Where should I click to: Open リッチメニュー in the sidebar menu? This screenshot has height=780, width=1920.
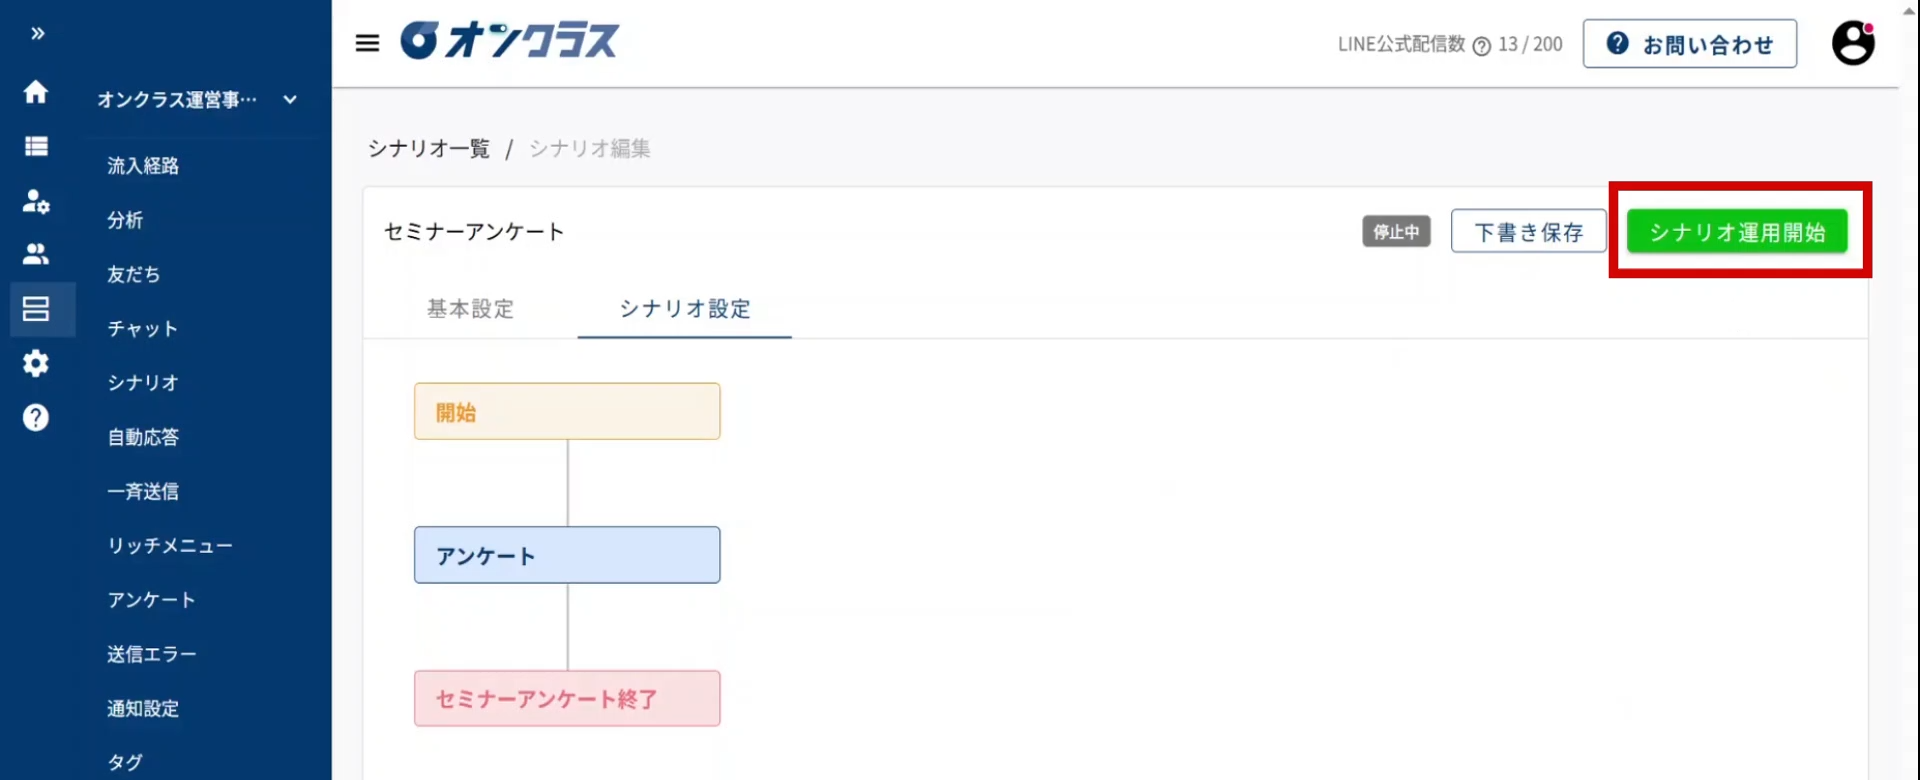[170, 546]
